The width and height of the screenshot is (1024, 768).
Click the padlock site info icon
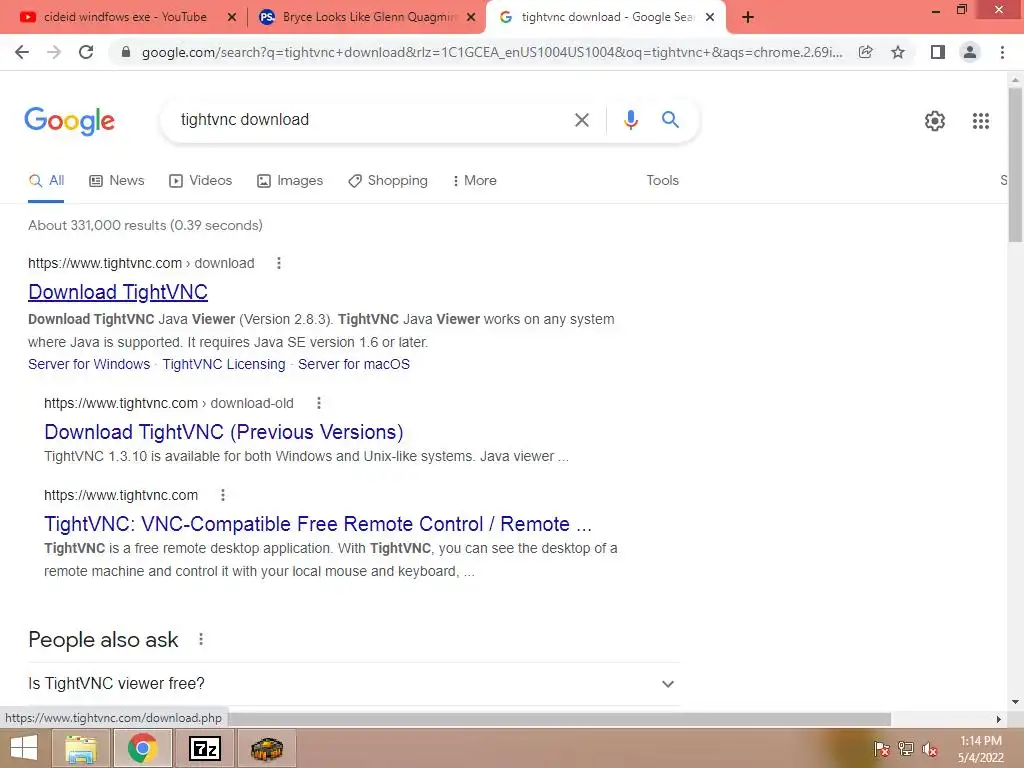[x=126, y=52]
